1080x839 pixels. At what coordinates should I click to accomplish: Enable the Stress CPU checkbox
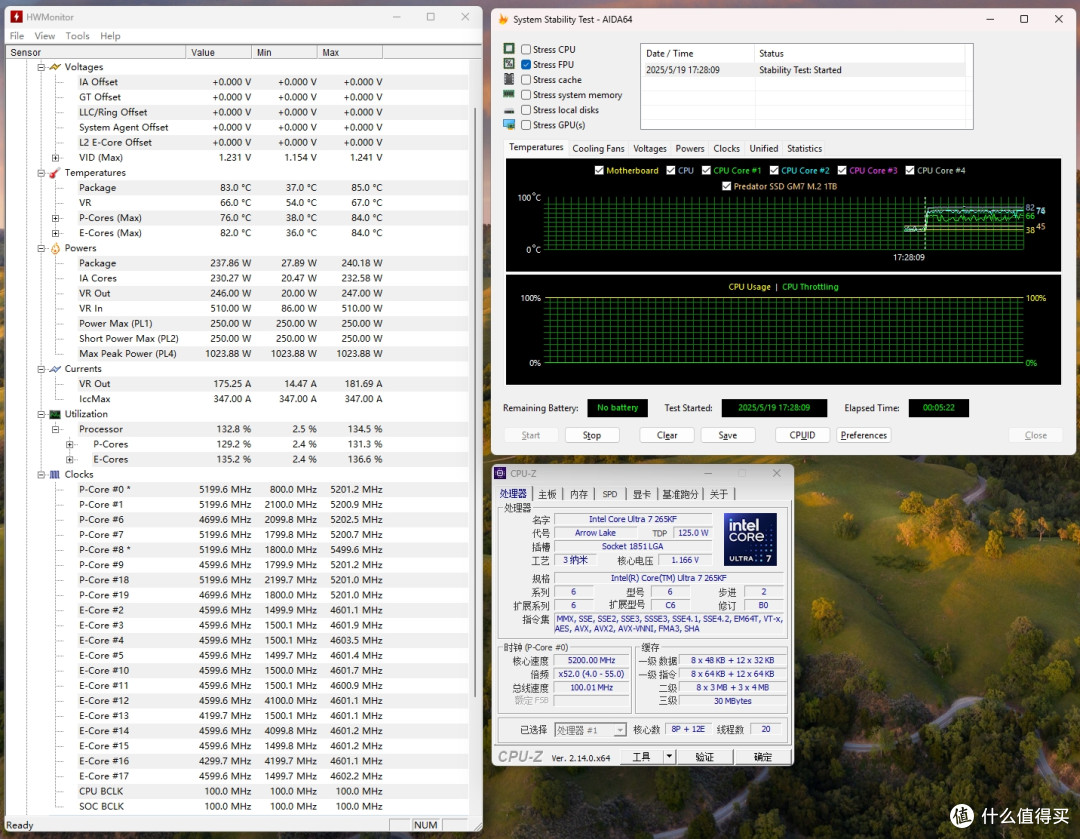click(526, 50)
